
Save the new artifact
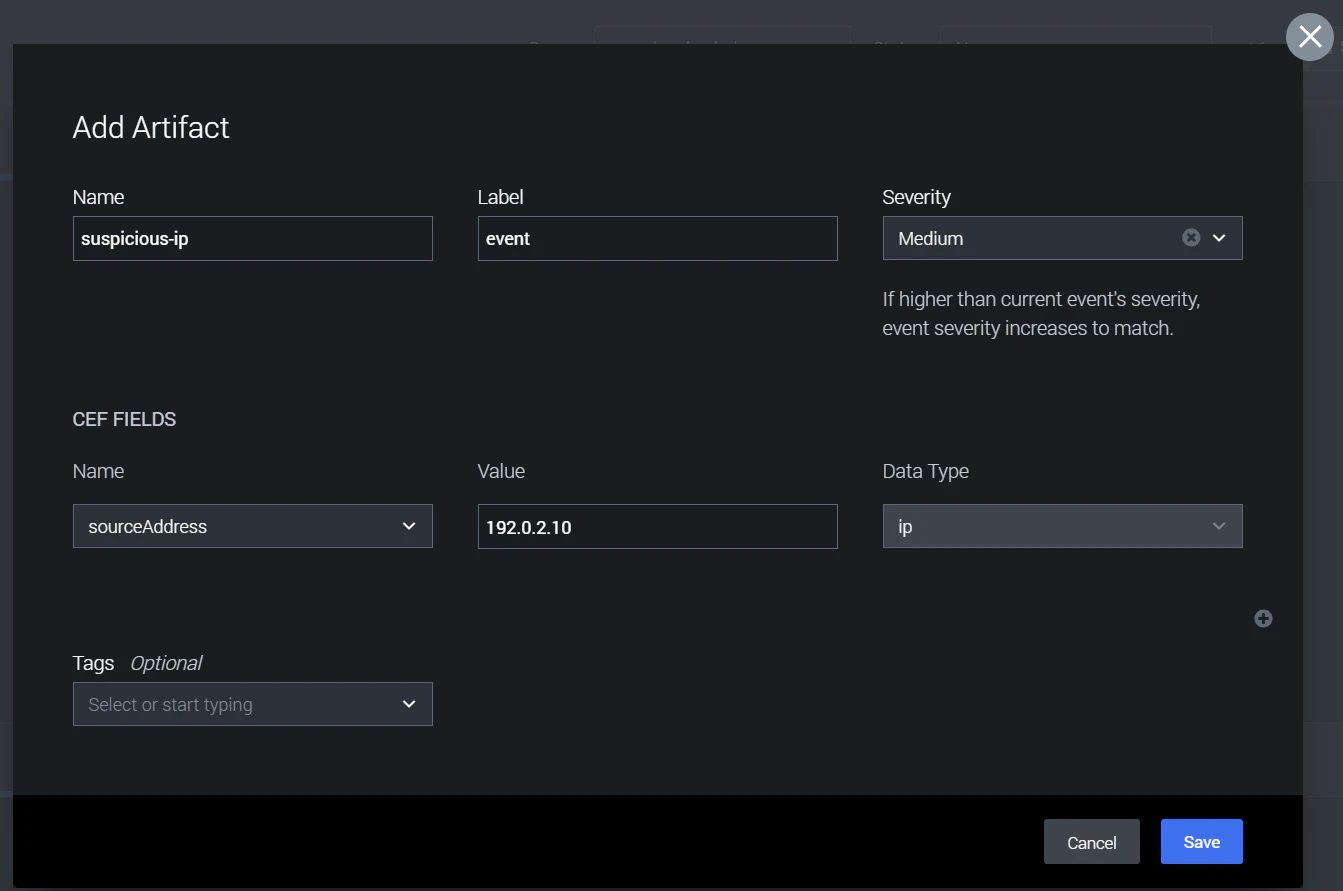1202,842
